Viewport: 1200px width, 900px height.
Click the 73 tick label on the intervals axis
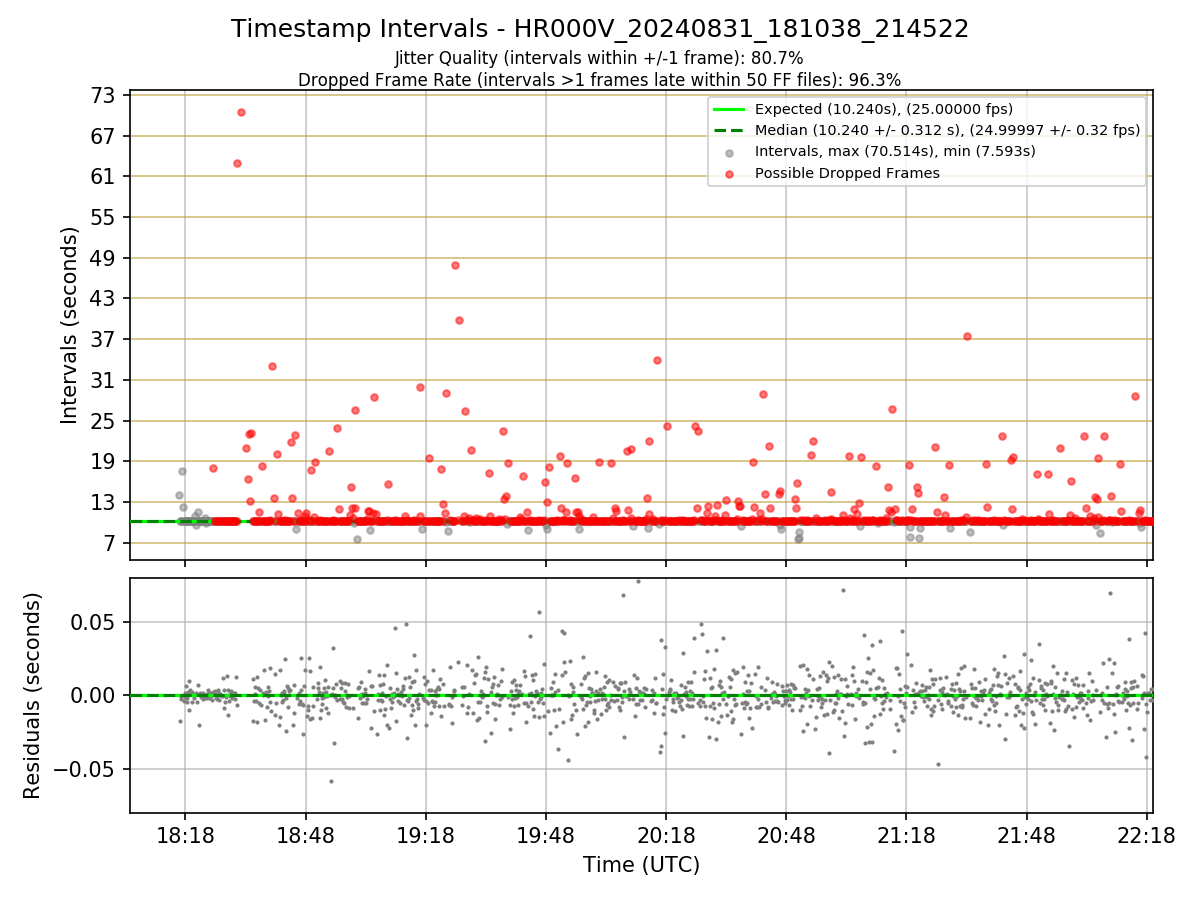(x=104, y=95)
